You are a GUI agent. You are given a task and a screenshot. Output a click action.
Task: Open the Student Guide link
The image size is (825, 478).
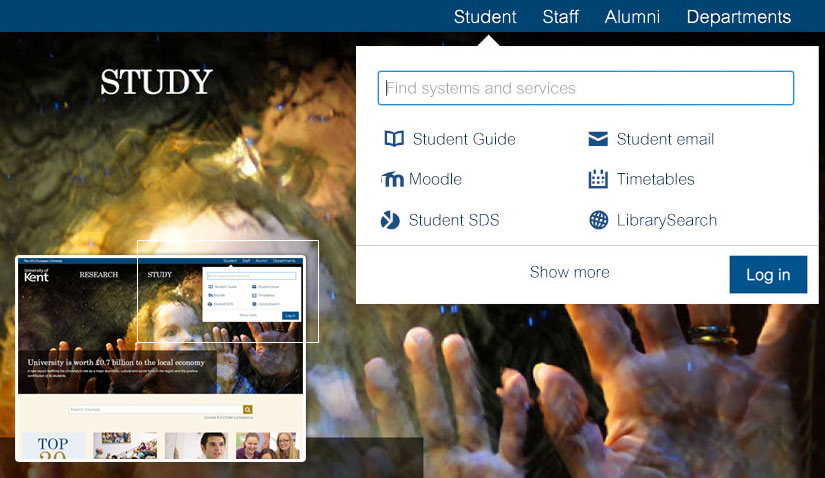coord(464,139)
